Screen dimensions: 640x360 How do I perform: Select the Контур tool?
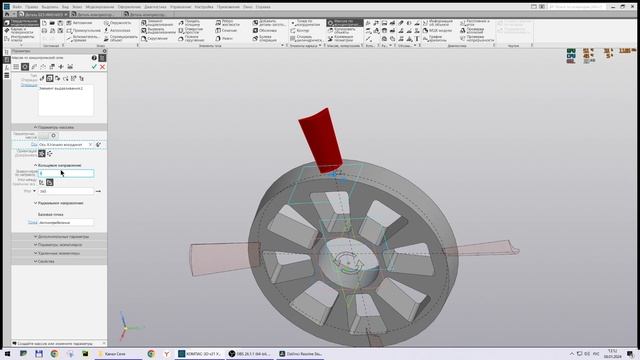300,31
